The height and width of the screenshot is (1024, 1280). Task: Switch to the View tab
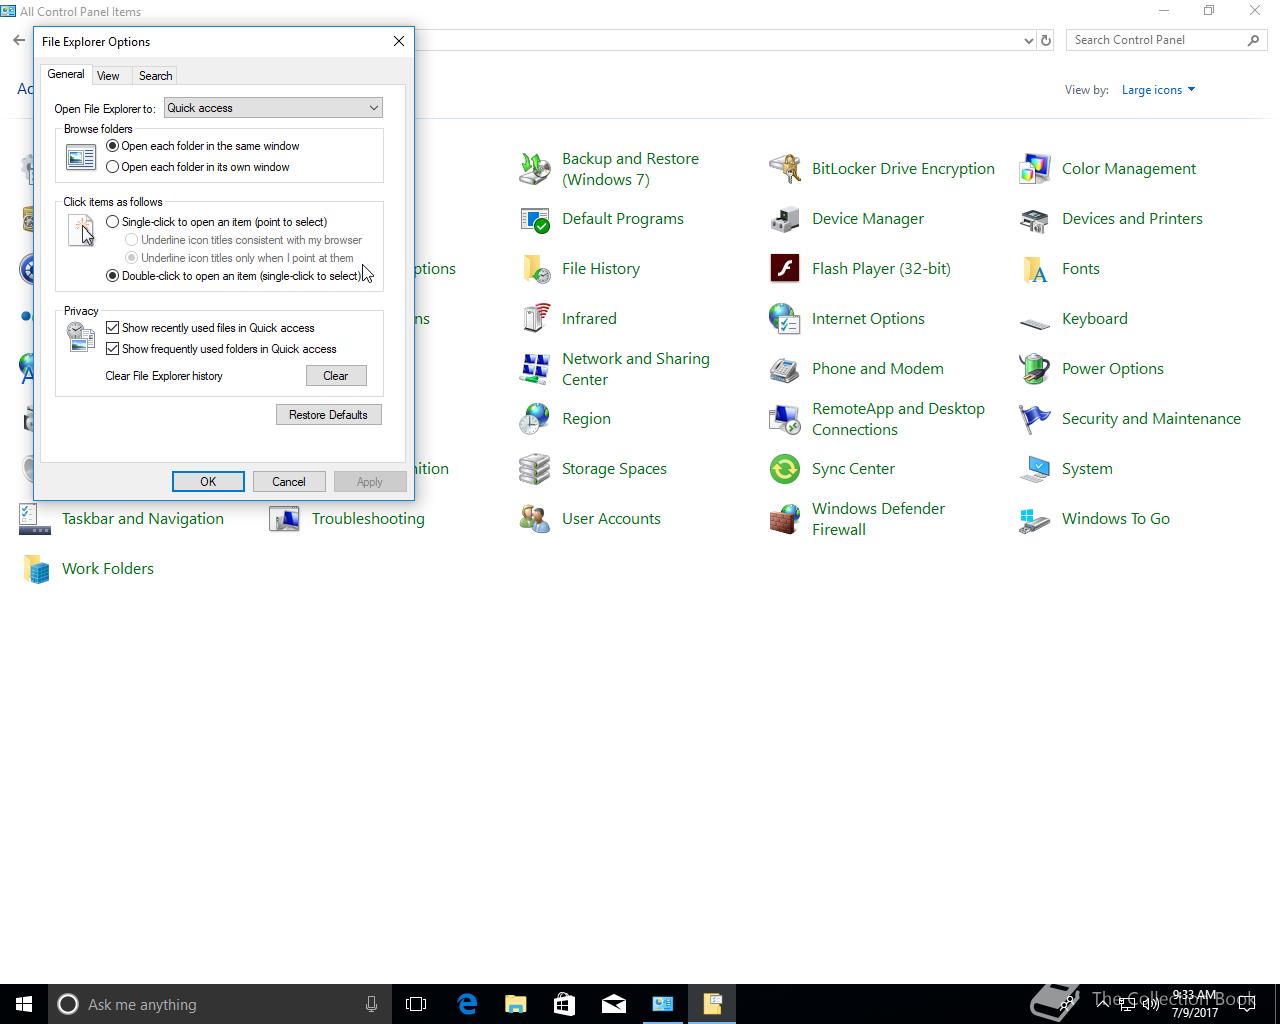(108, 76)
